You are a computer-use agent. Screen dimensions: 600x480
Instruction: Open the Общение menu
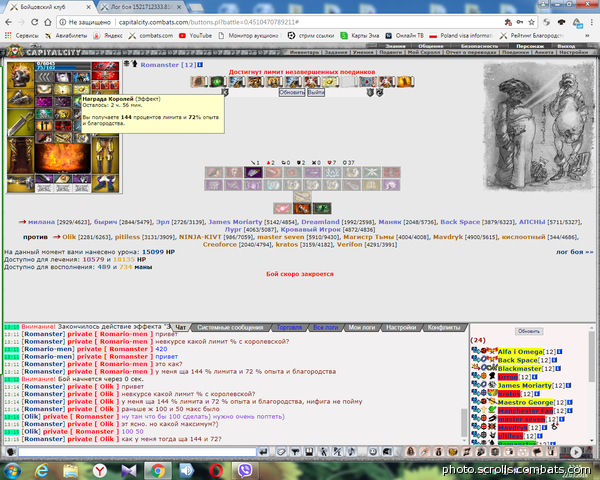(430, 46)
